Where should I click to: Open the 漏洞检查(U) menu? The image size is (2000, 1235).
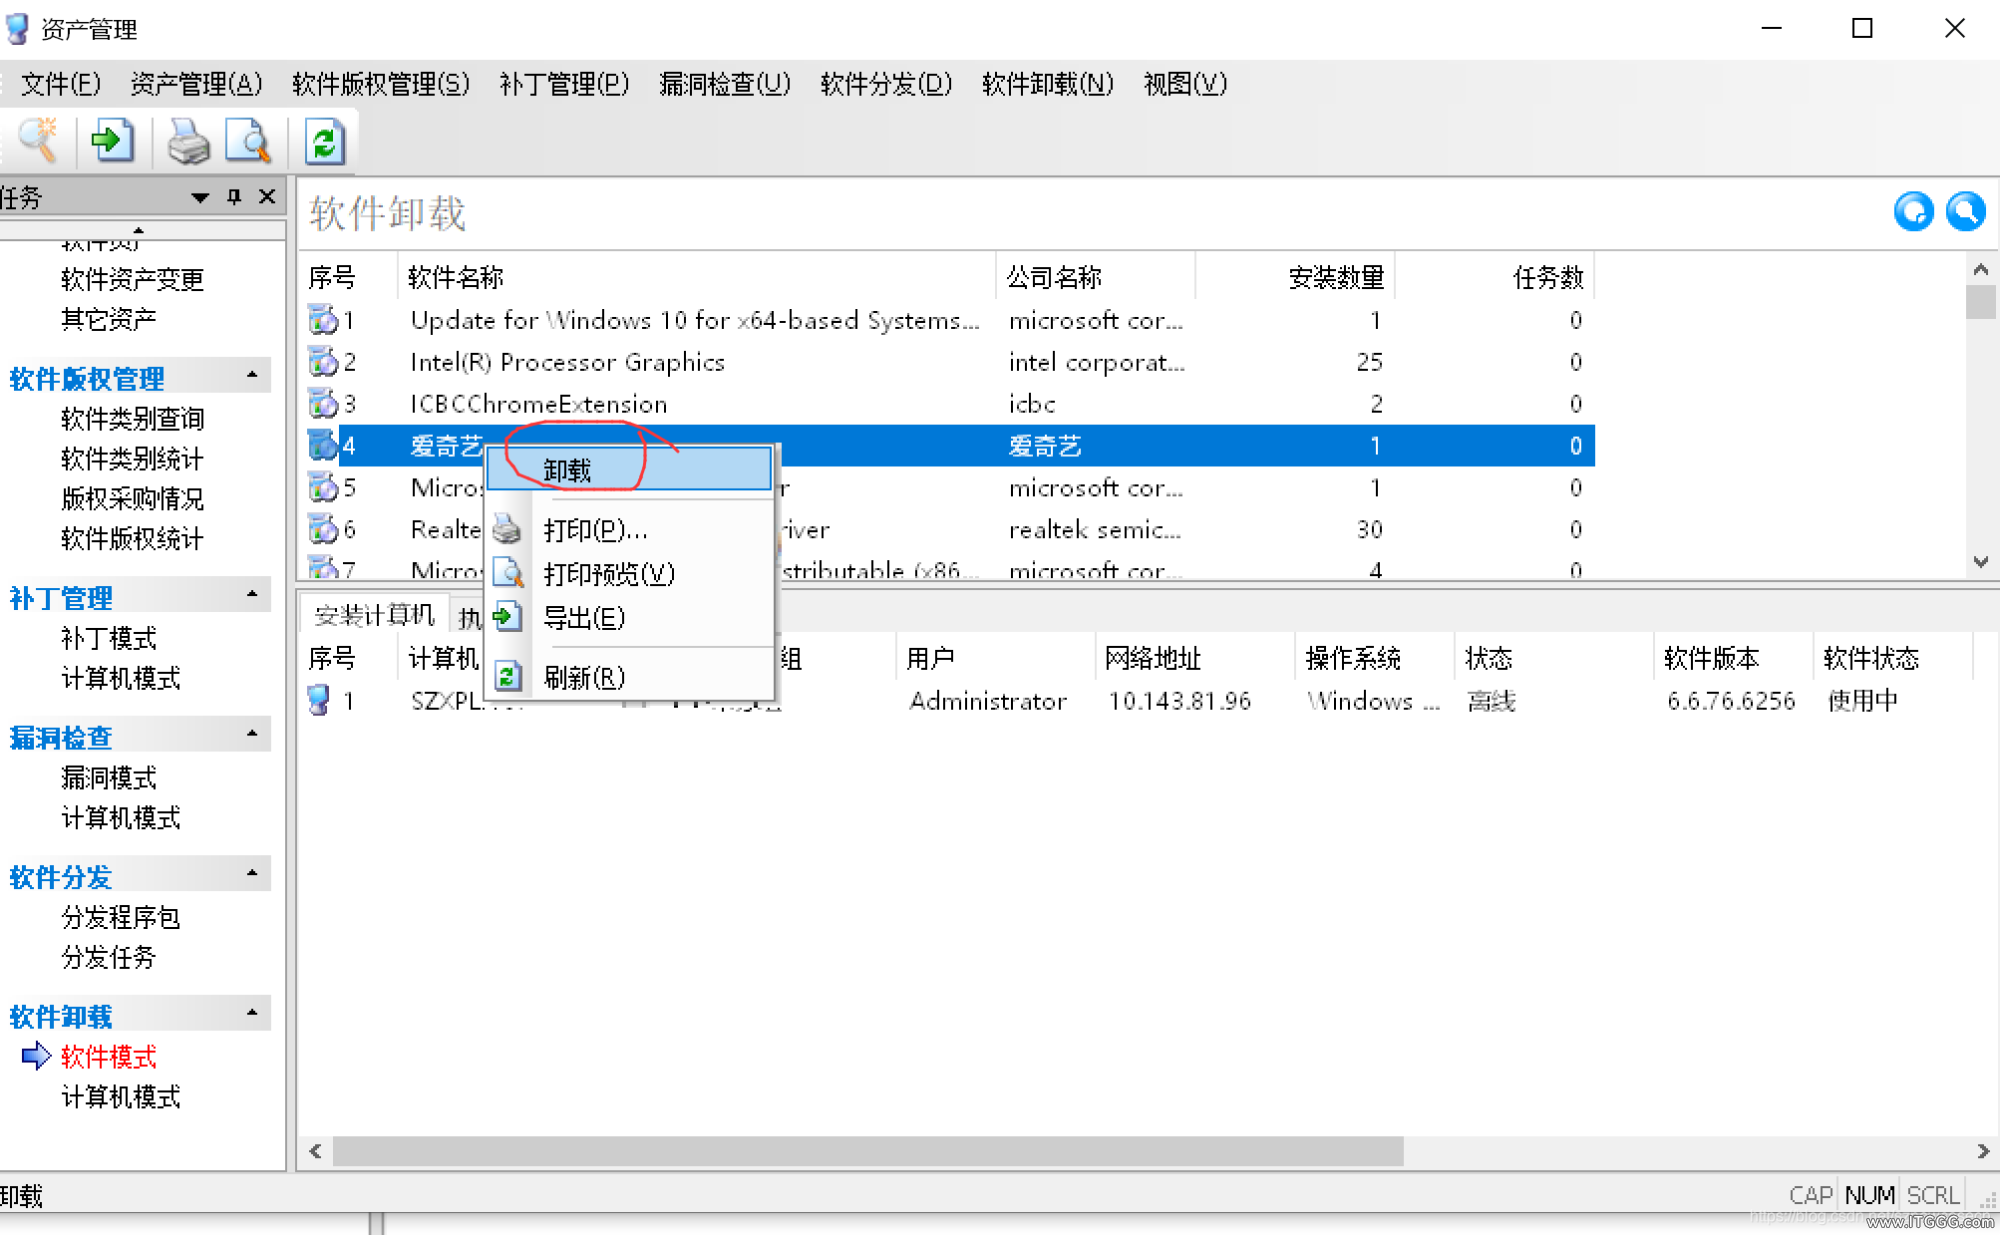click(725, 84)
